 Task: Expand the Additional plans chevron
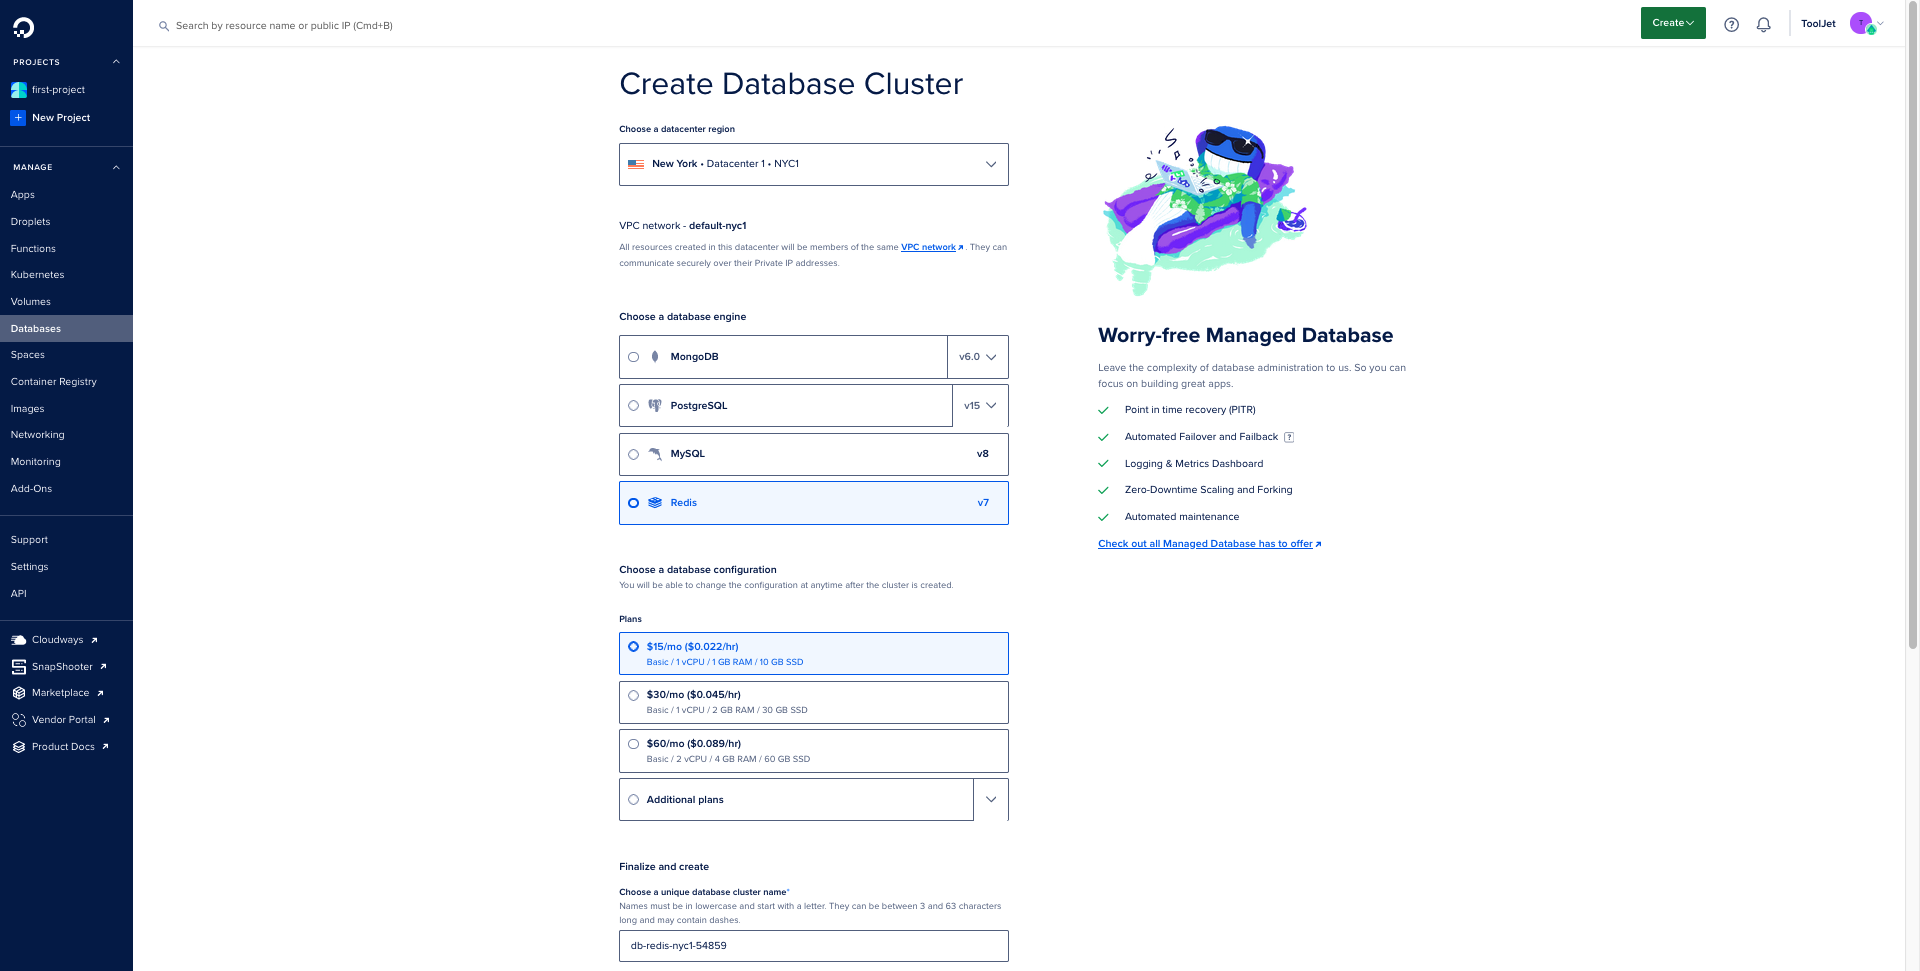pos(991,800)
